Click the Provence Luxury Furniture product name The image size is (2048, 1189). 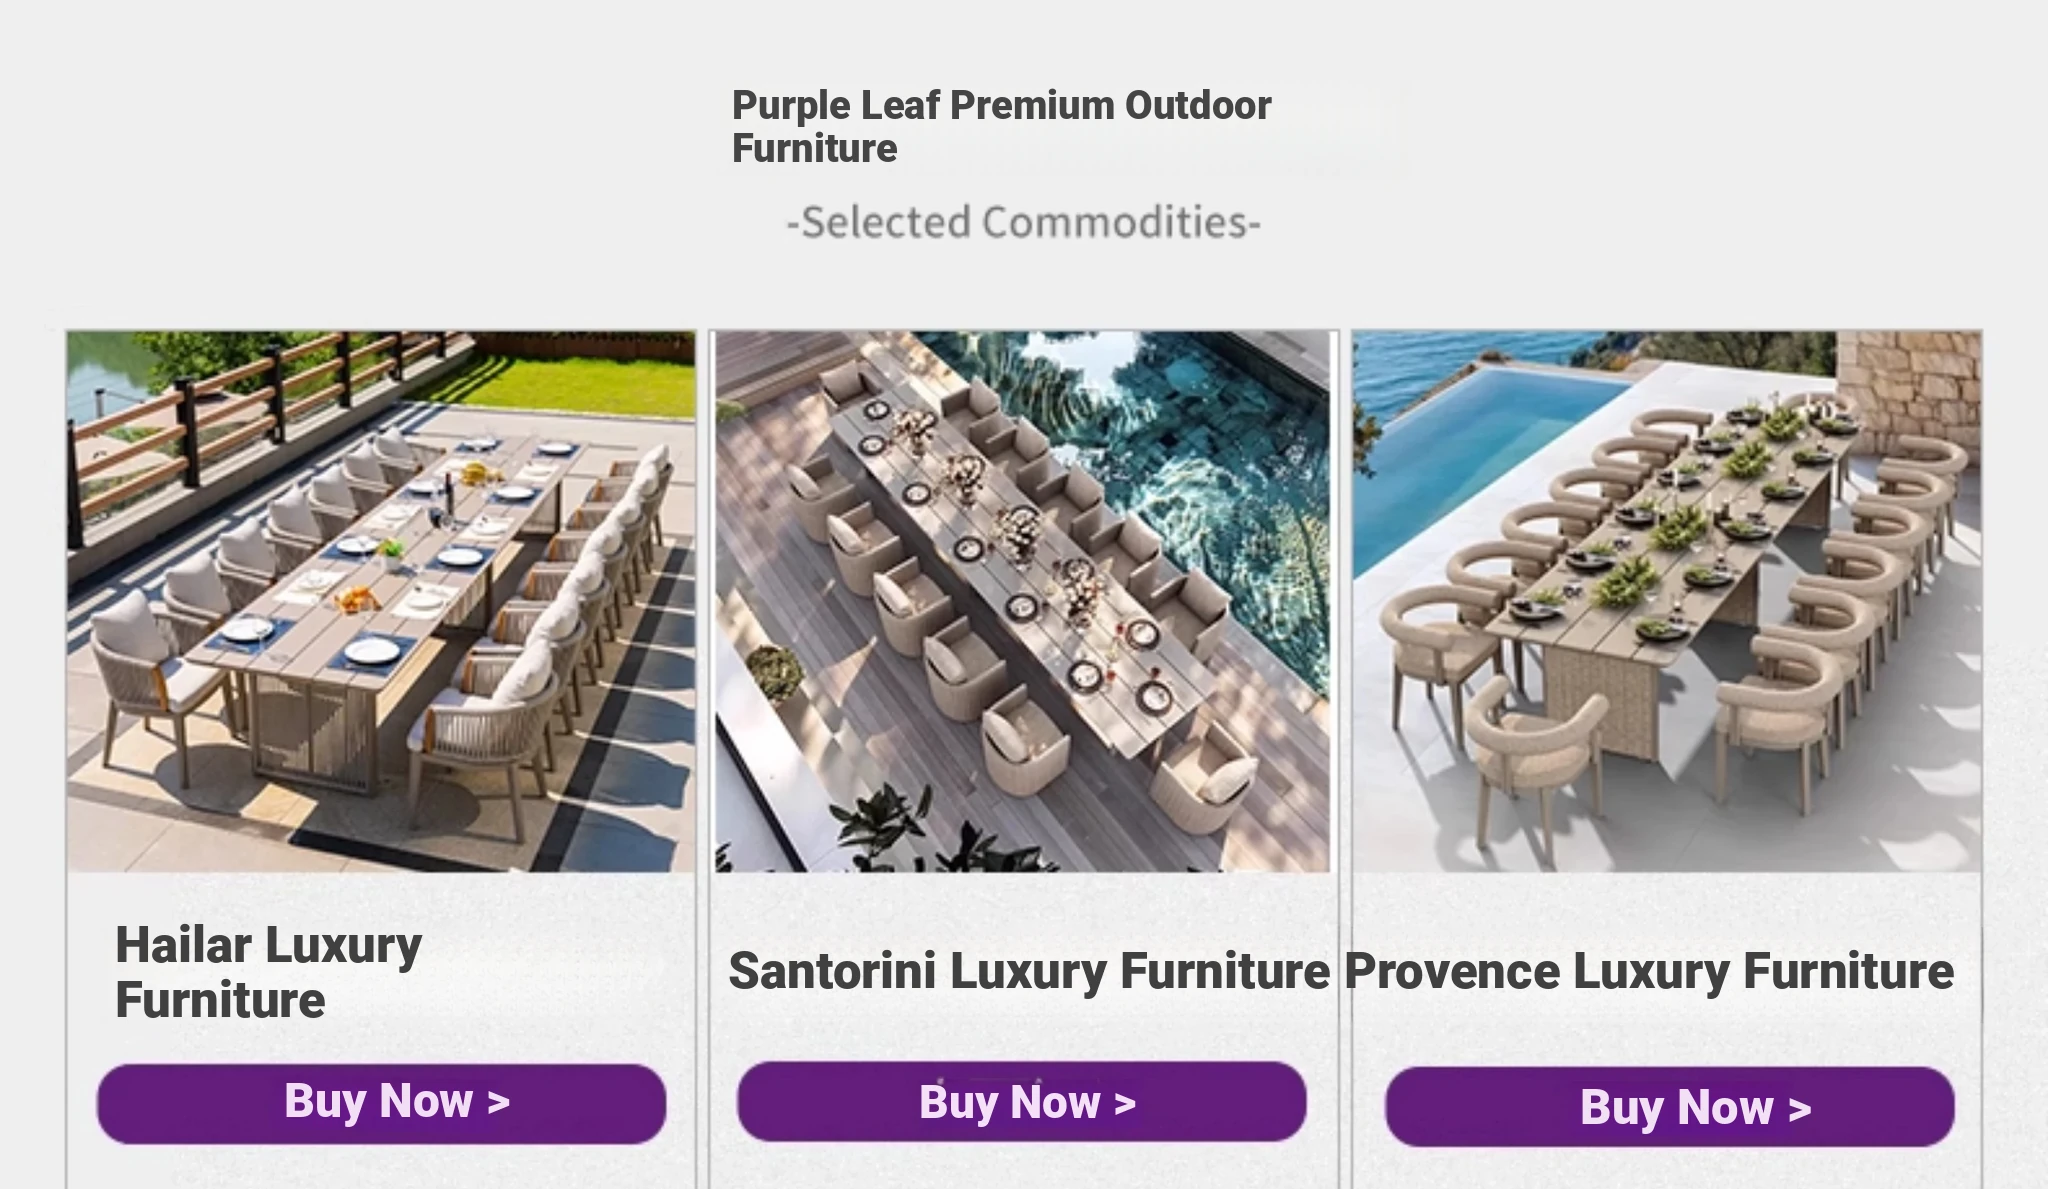click(x=1648, y=971)
